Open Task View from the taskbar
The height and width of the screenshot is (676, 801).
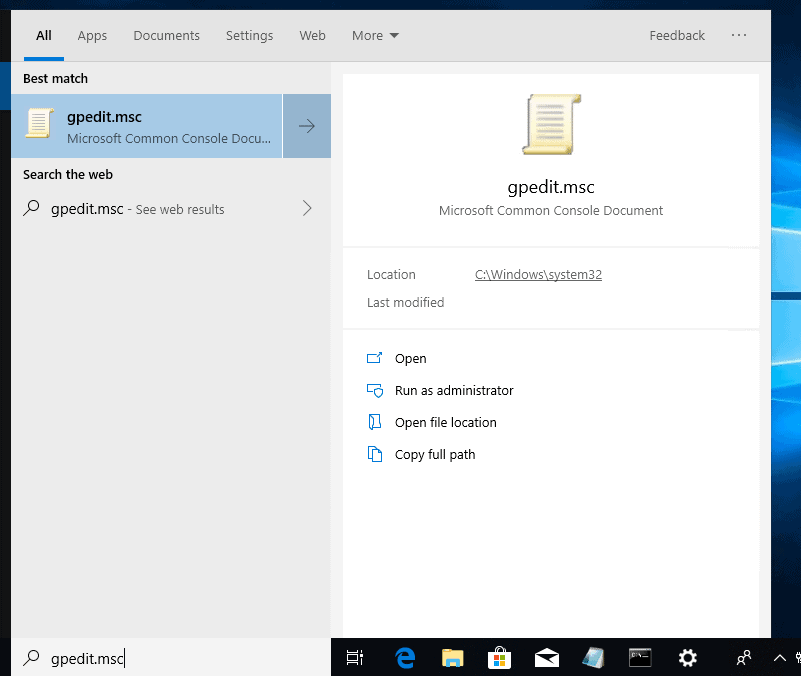(355, 658)
